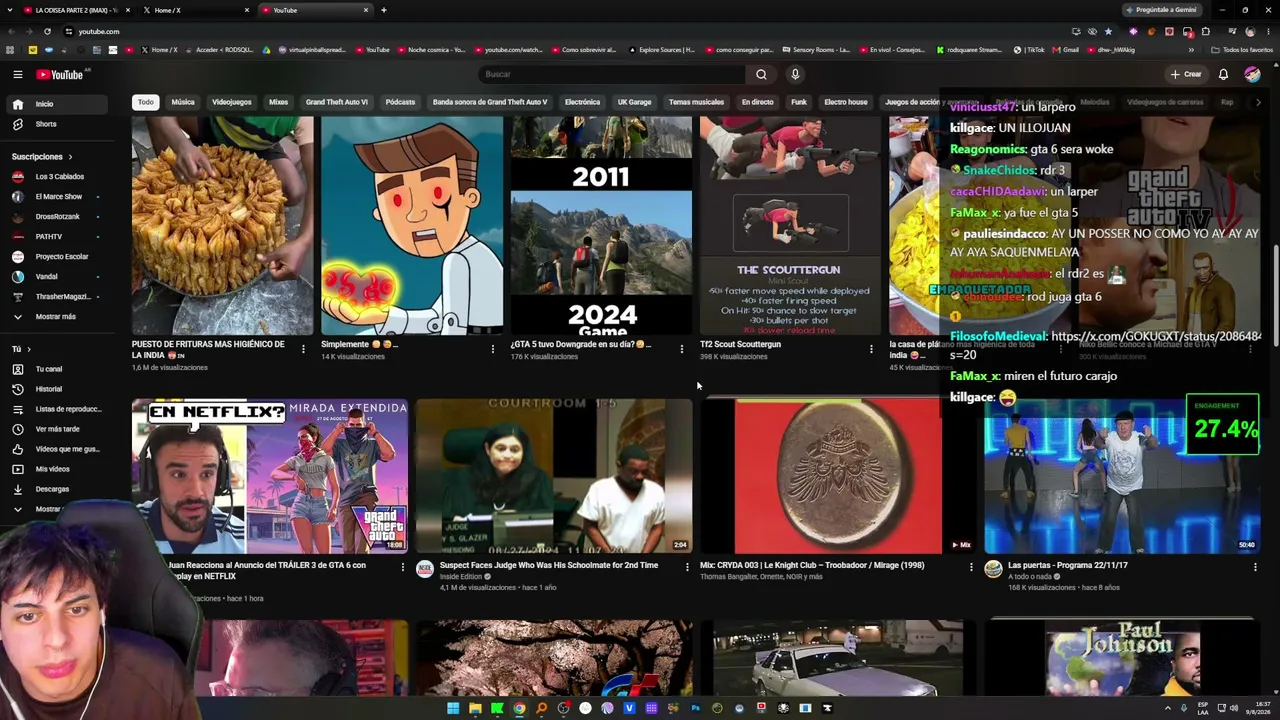
Task: Open Photoshop from the Windows taskbar
Action: [x=695, y=709]
